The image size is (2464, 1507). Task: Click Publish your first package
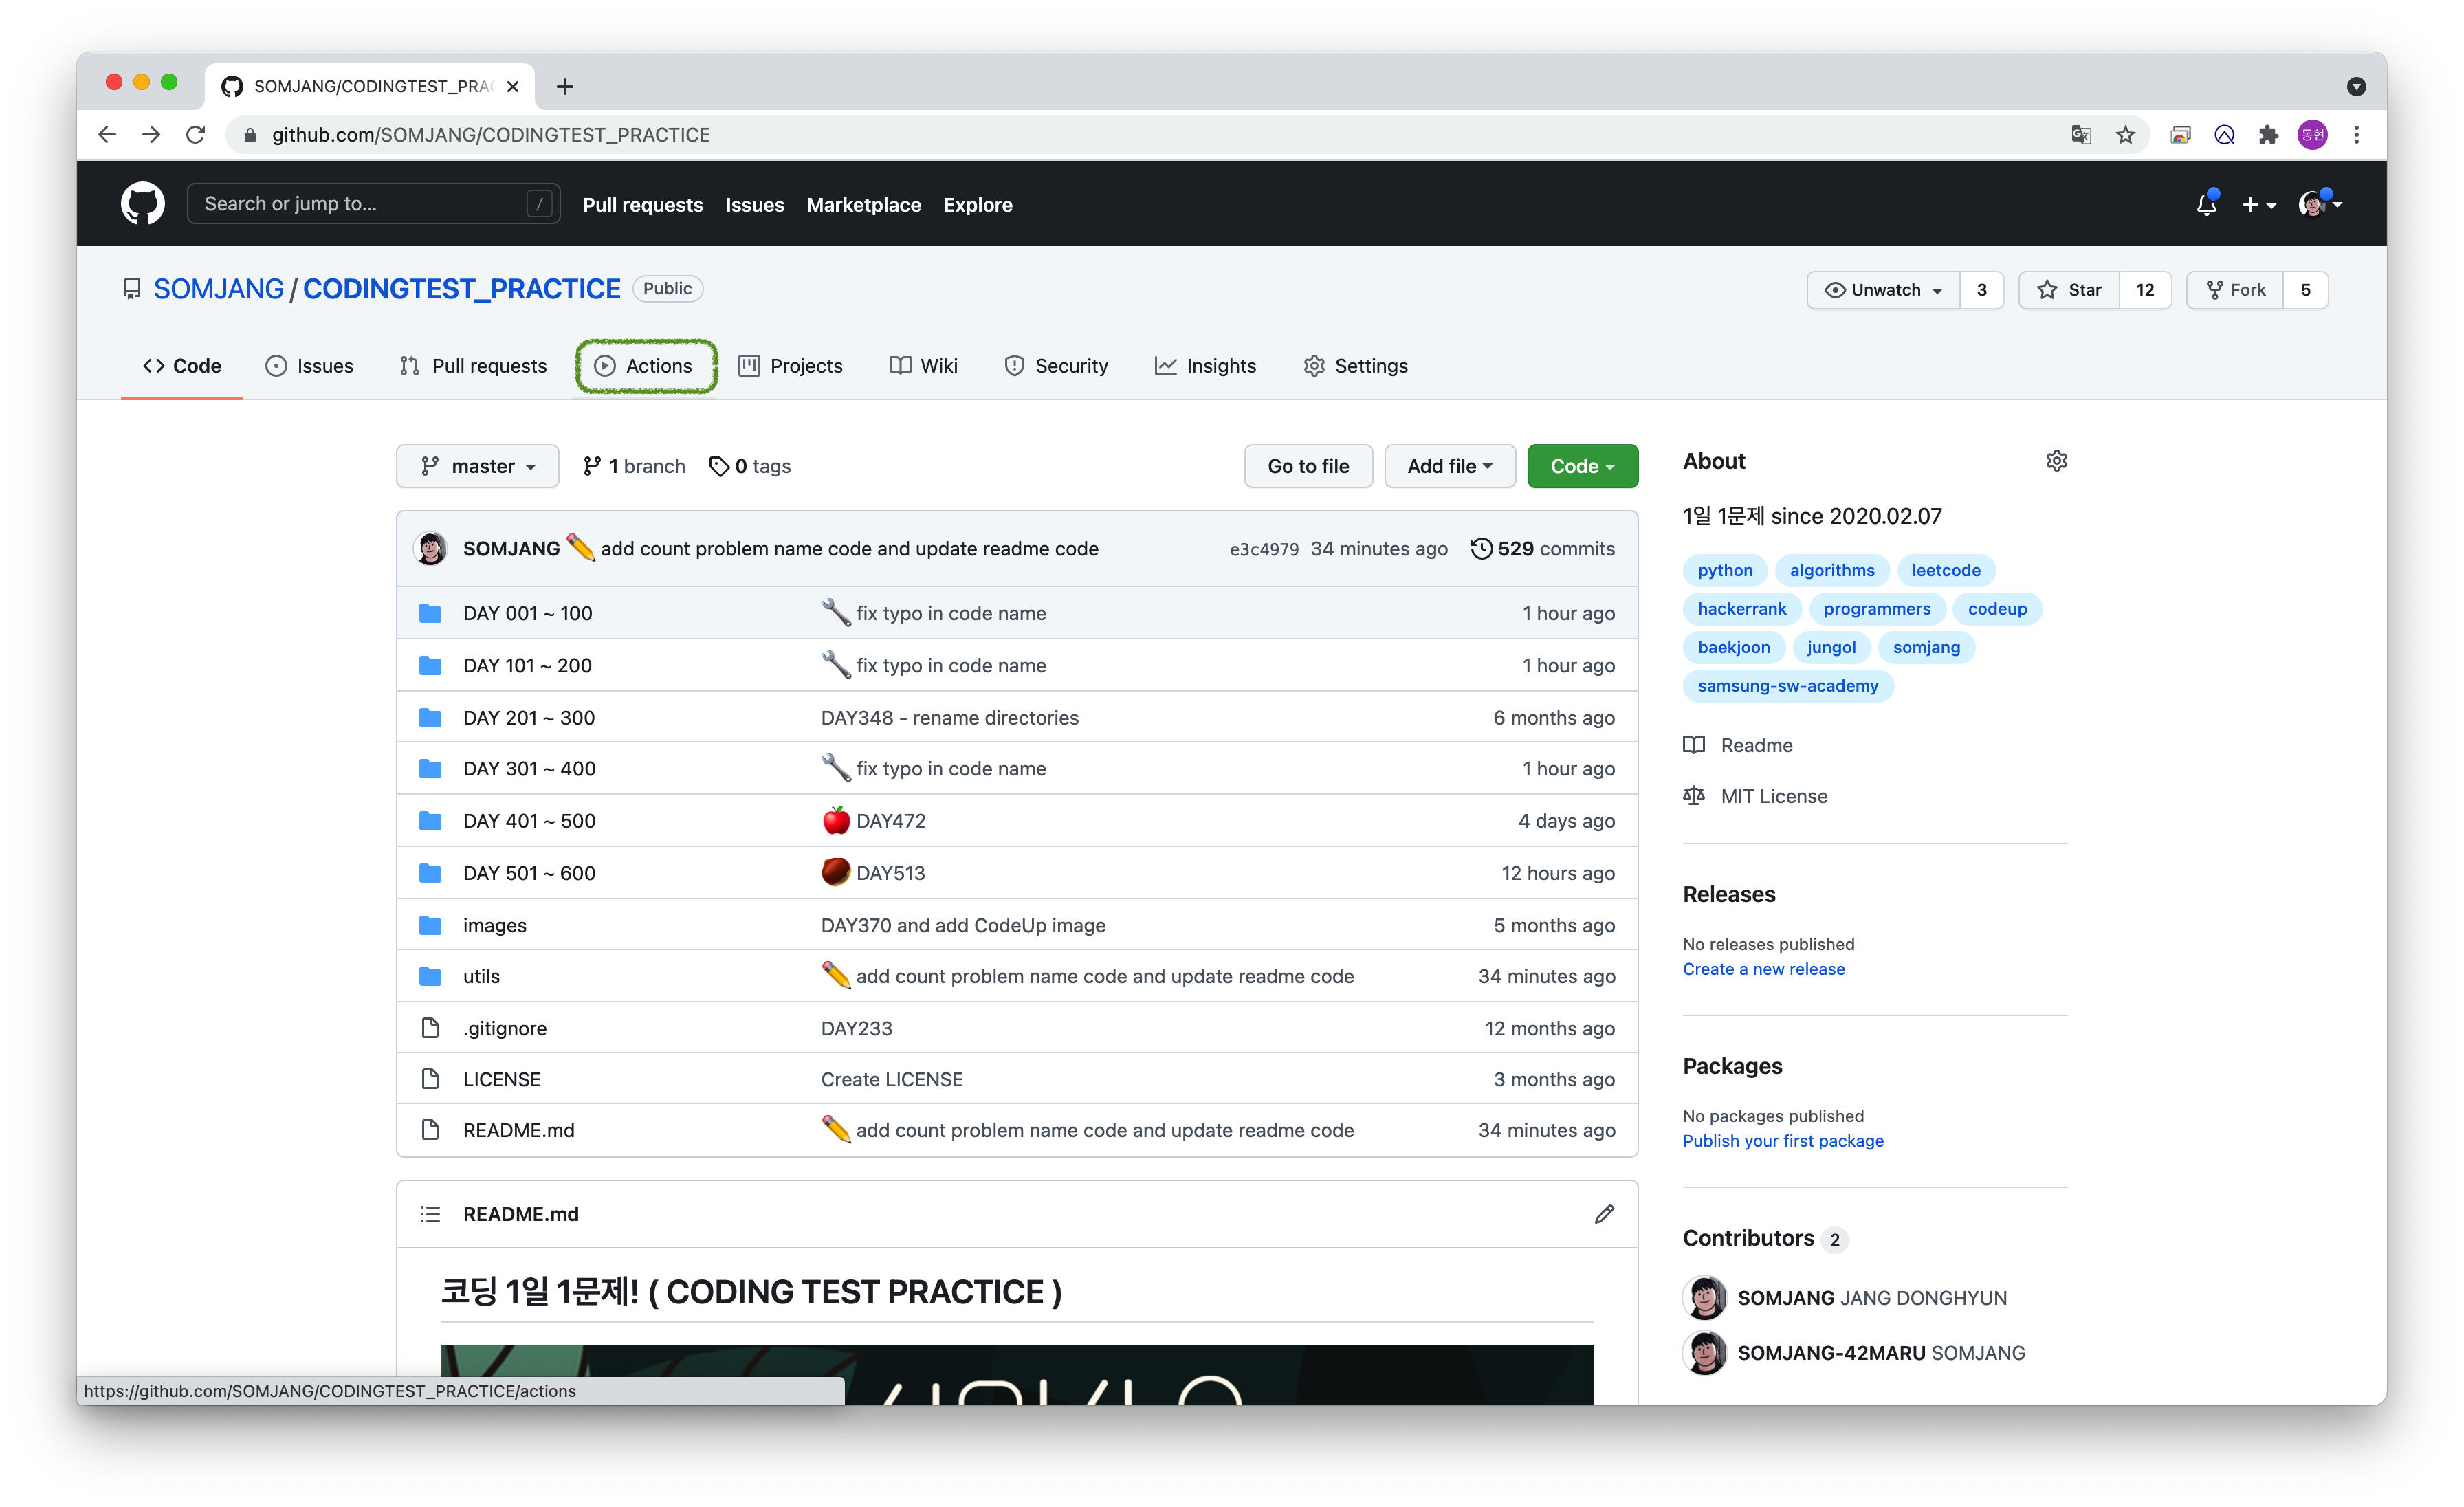1782,1141
